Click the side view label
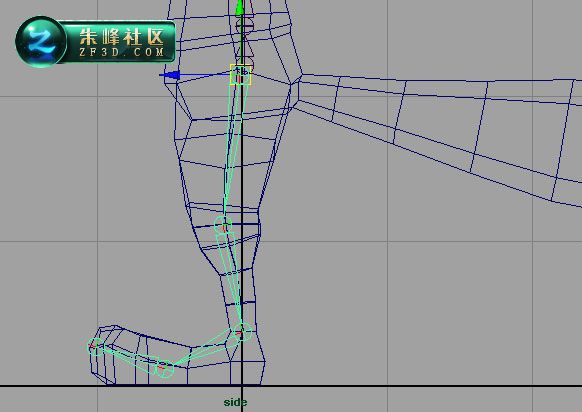The width and height of the screenshot is (582, 412). click(235, 402)
